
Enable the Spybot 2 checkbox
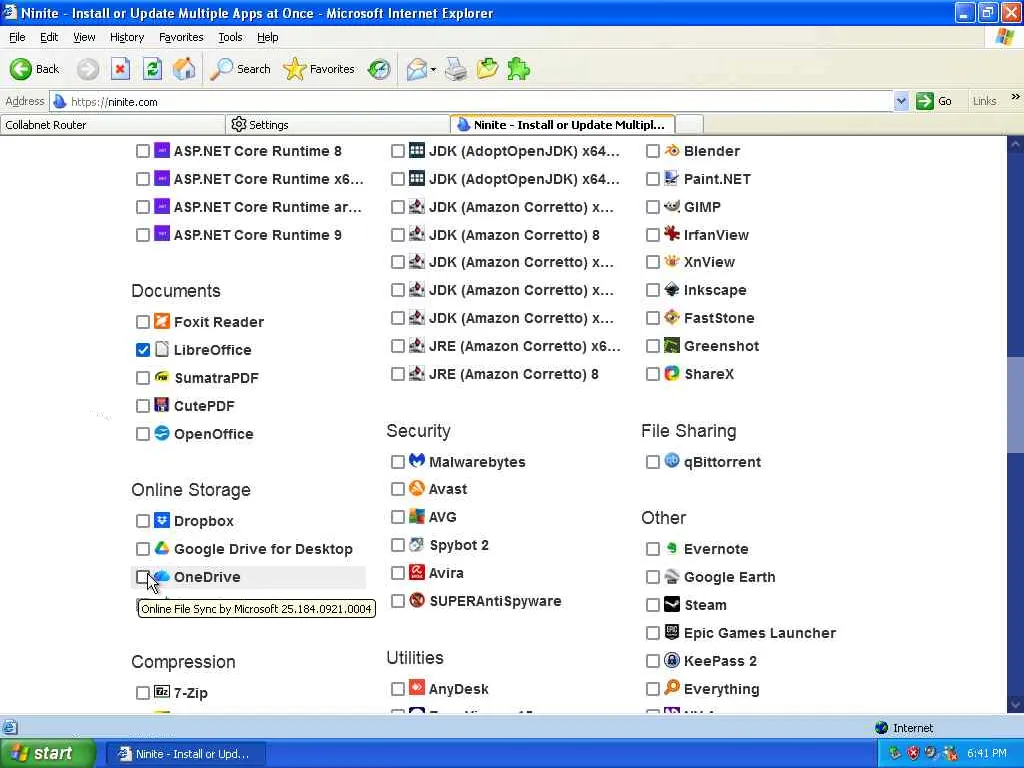[x=398, y=545]
